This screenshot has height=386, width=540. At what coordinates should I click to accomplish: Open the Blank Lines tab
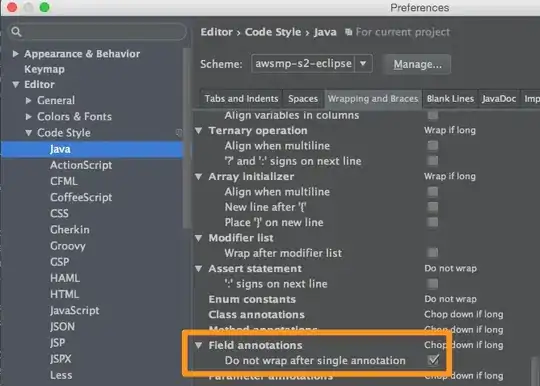point(450,99)
